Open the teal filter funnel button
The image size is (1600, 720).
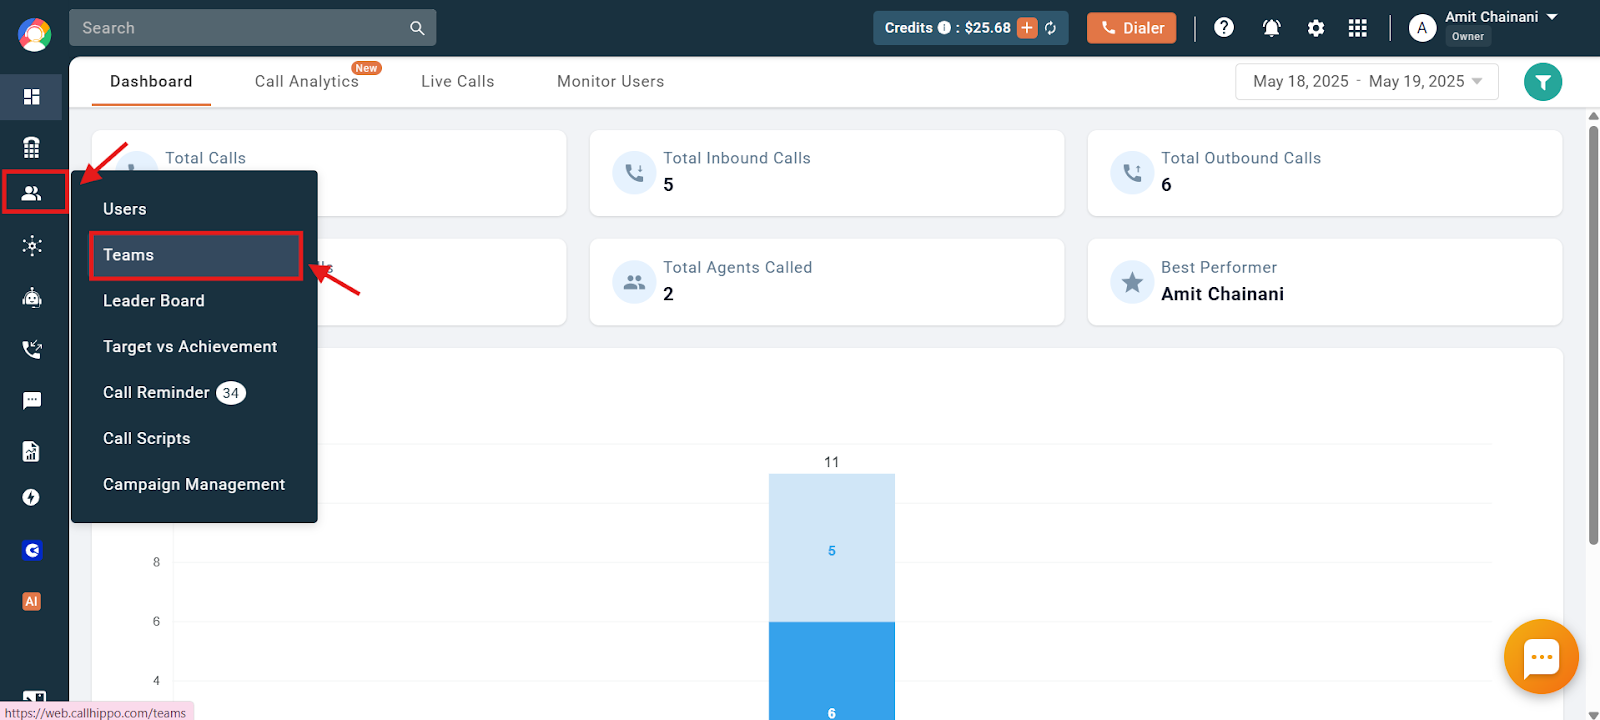(x=1543, y=82)
